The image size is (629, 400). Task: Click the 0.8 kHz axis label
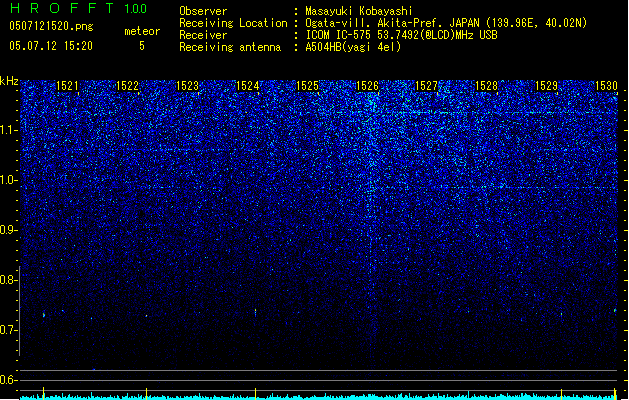[x=9, y=280]
